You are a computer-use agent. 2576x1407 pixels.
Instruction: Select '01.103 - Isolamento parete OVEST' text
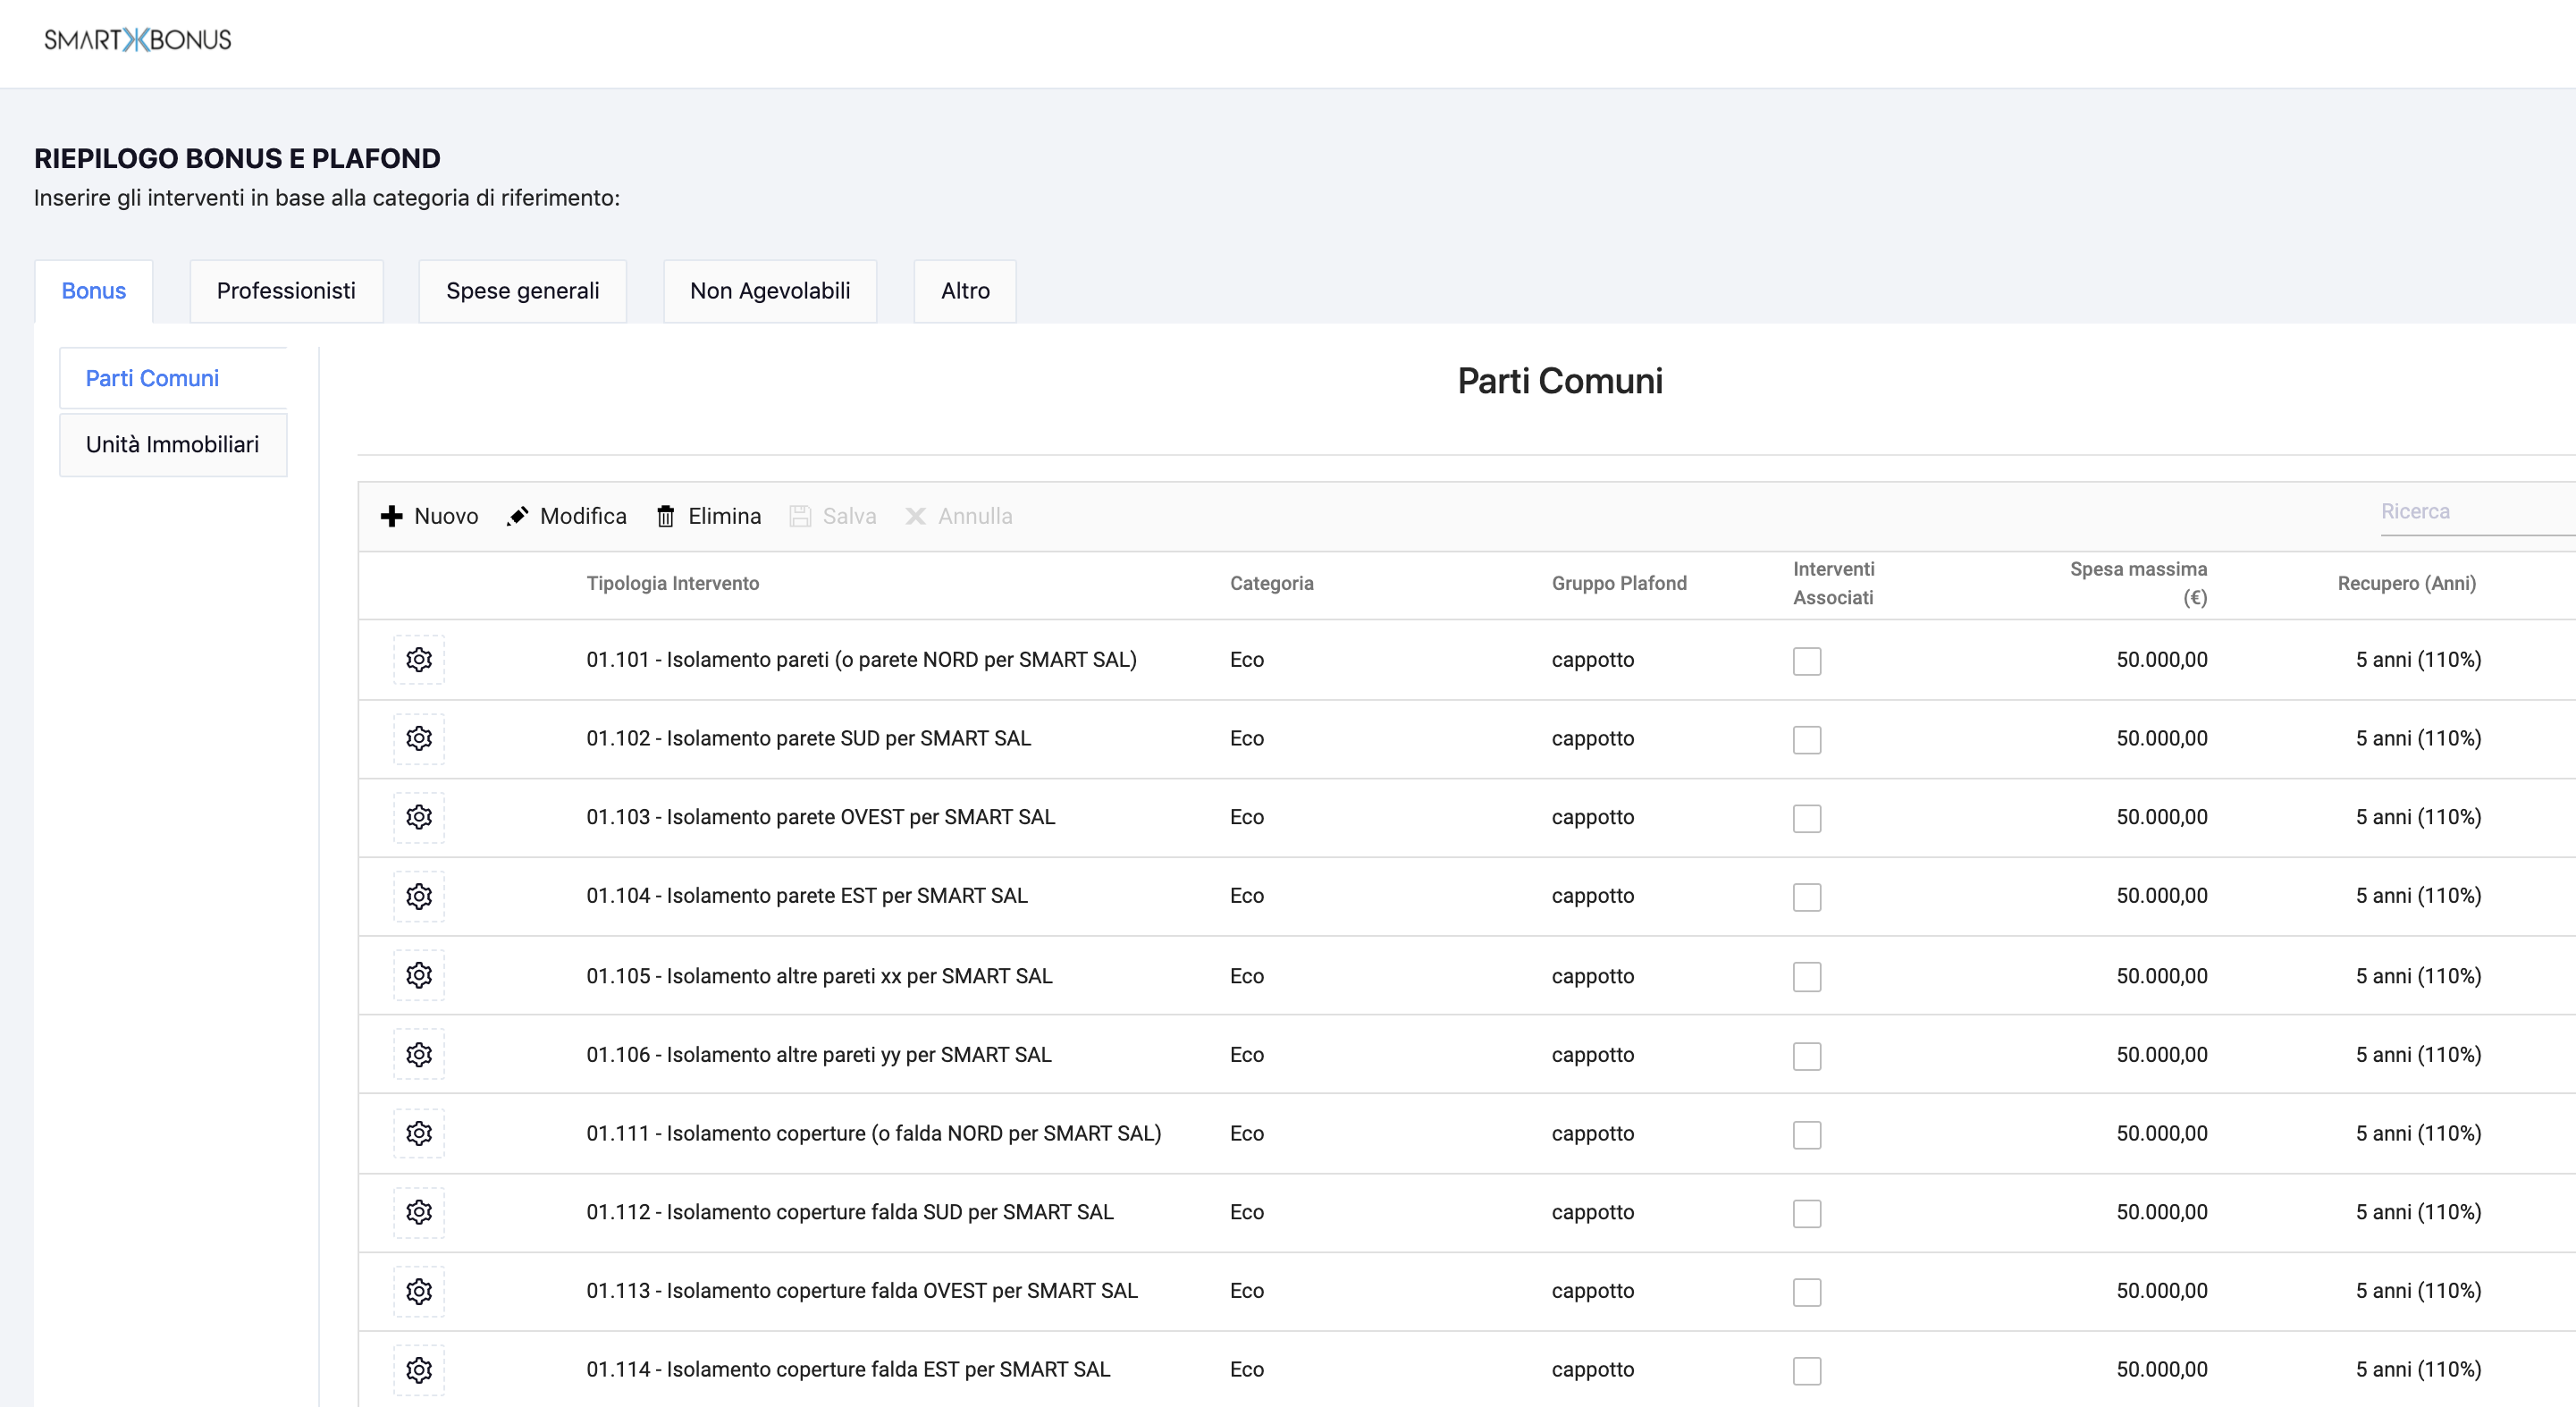point(820,818)
